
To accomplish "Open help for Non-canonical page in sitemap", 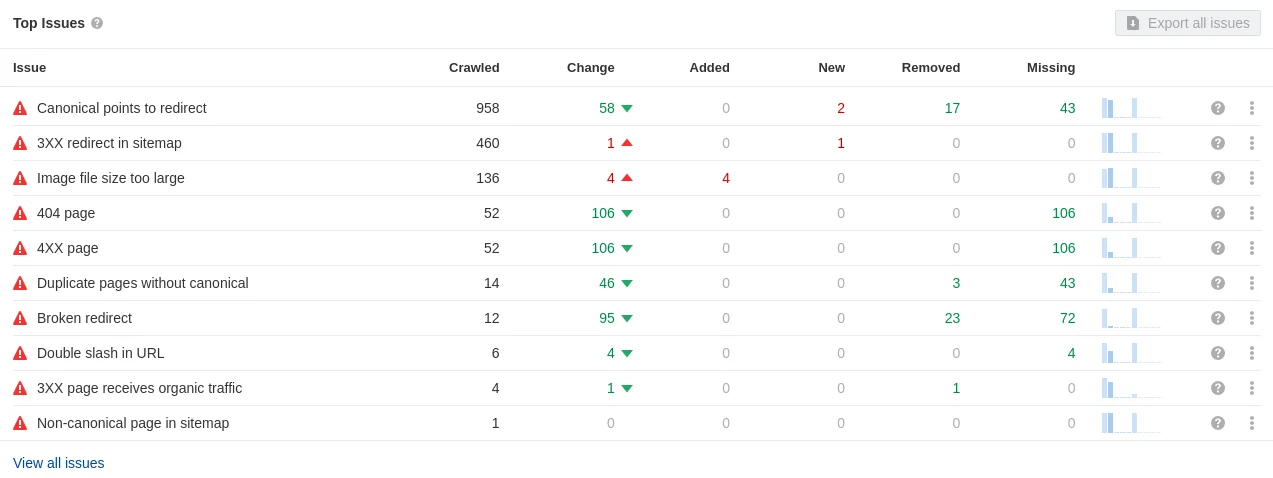I will click(x=1218, y=423).
